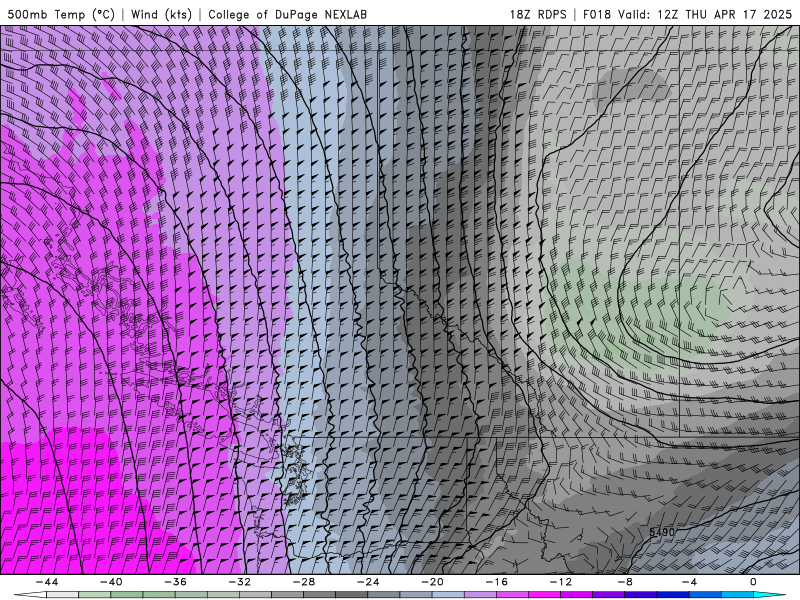Click the -12 colorbar label

tap(561, 582)
